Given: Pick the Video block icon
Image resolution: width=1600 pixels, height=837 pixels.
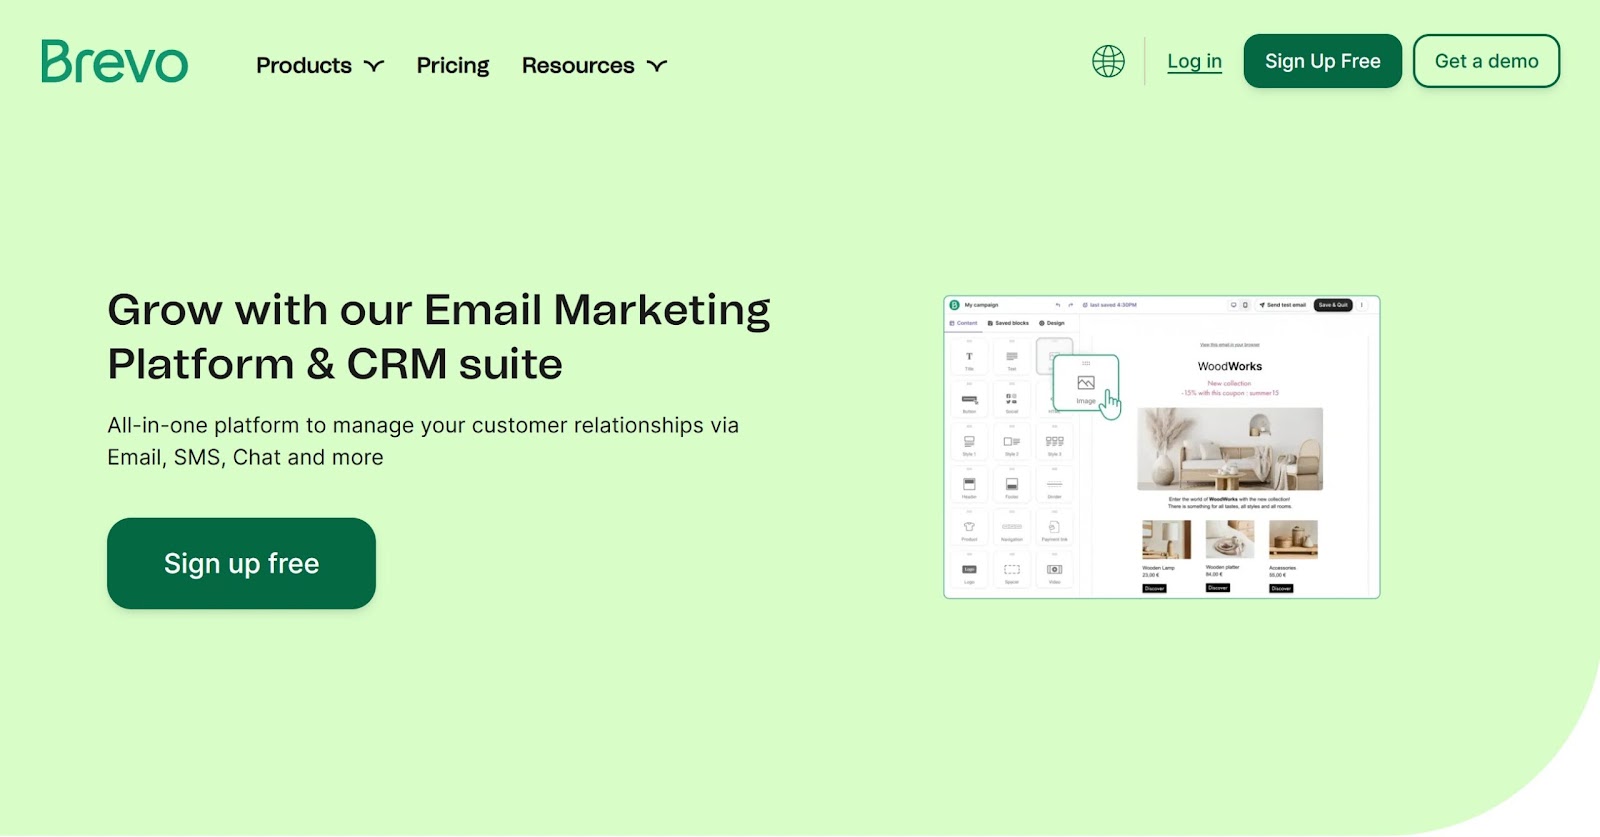Looking at the screenshot, I should click(1054, 570).
